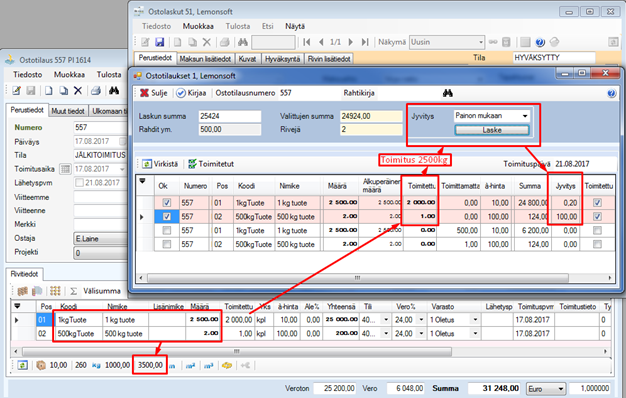Click Ostotilaukset horizontal scrollbar
Screen dimensions: 626x398
click(357, 278)
